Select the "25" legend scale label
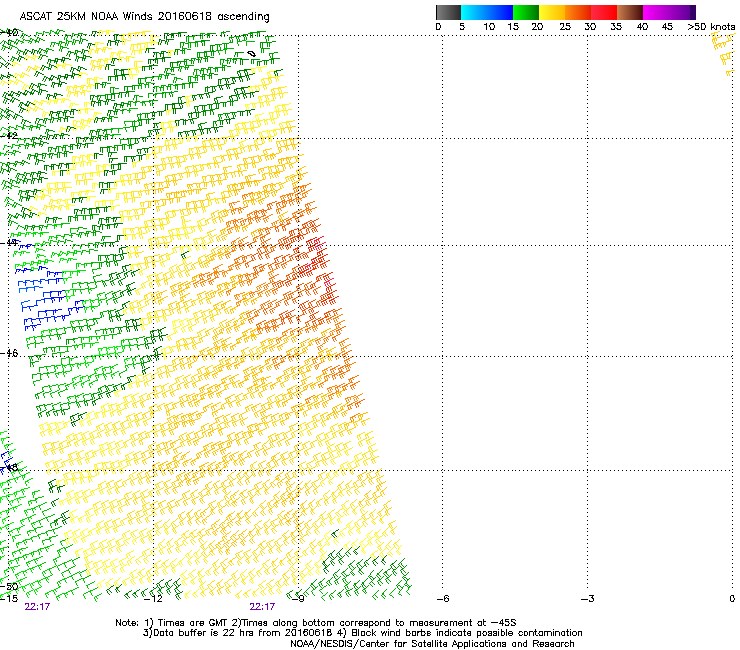 point(565,27)
